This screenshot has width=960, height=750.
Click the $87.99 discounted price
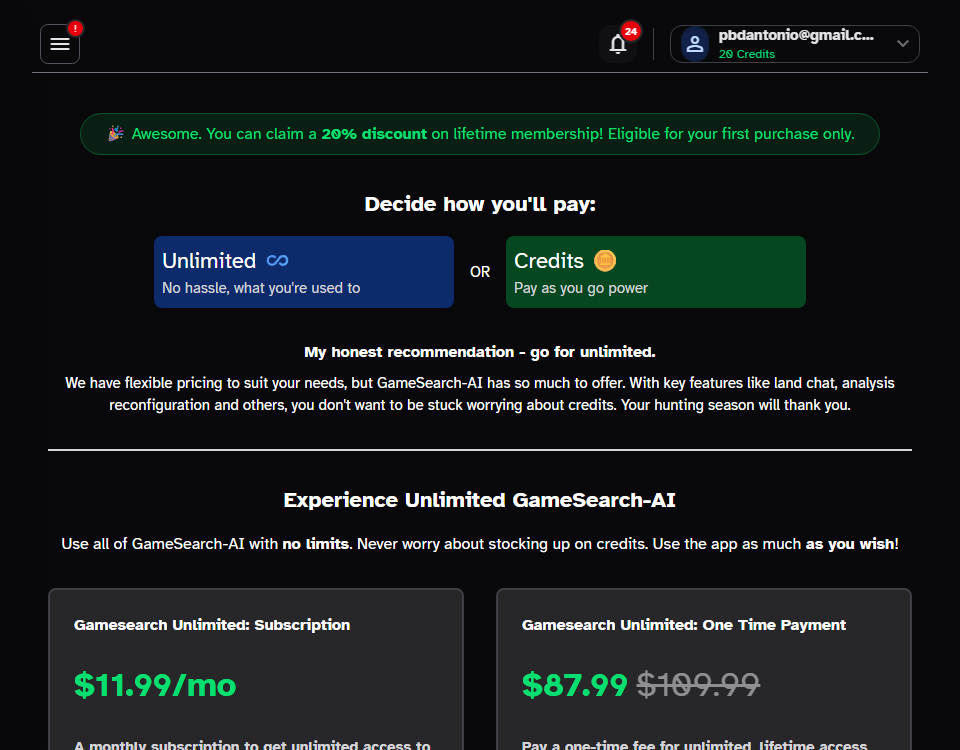[575, 684]
